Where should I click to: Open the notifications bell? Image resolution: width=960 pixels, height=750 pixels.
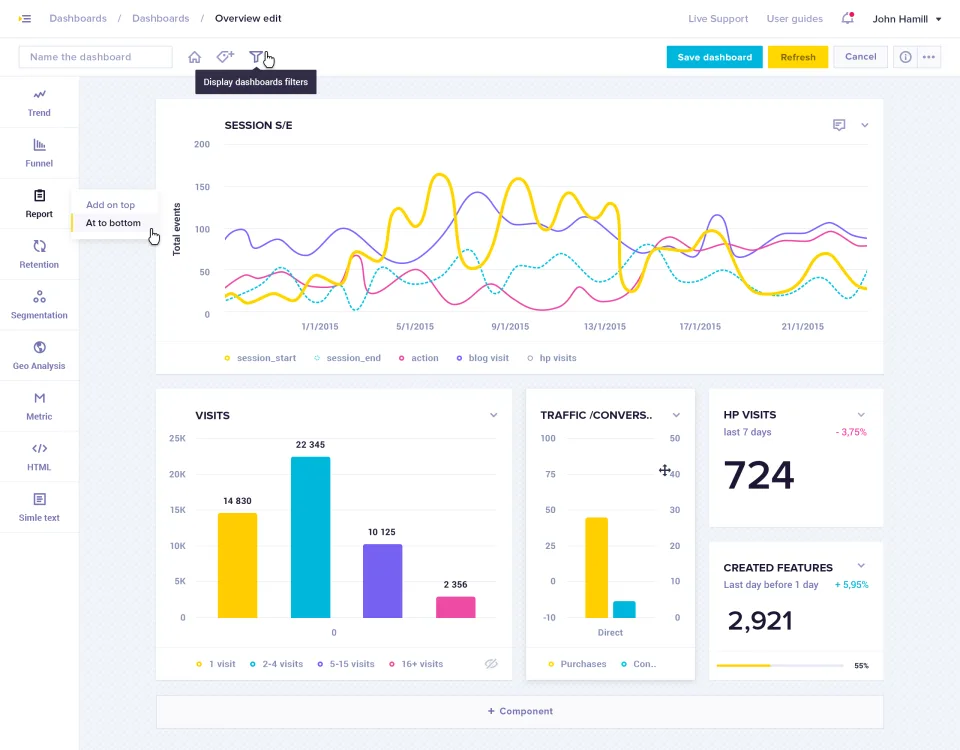point(847,18)
